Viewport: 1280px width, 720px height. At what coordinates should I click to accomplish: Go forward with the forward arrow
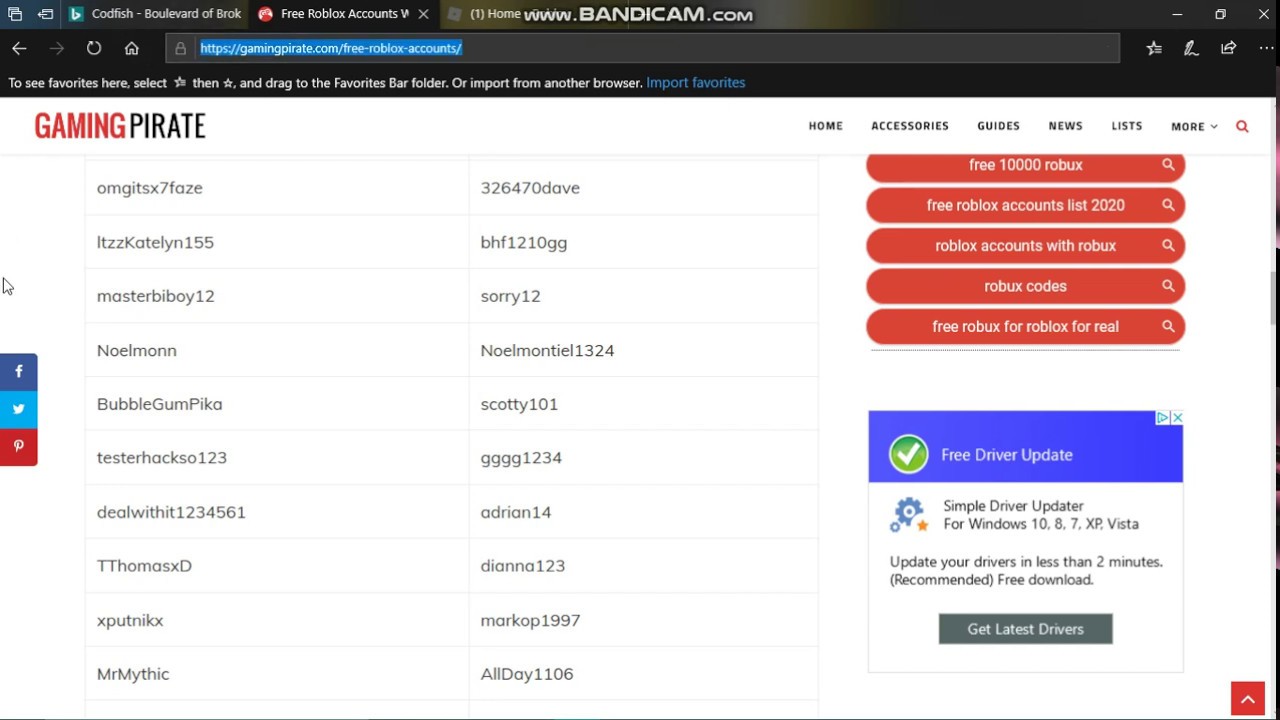pyautogui.click(x=57, y=48)
